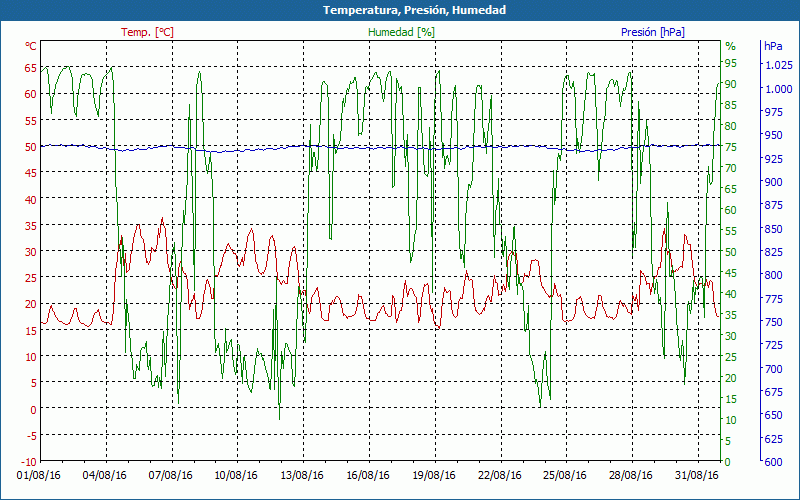Click the red '0' temperature axis value
The width and height of the screenshot is (800, 500).
[x=33, y=409]
